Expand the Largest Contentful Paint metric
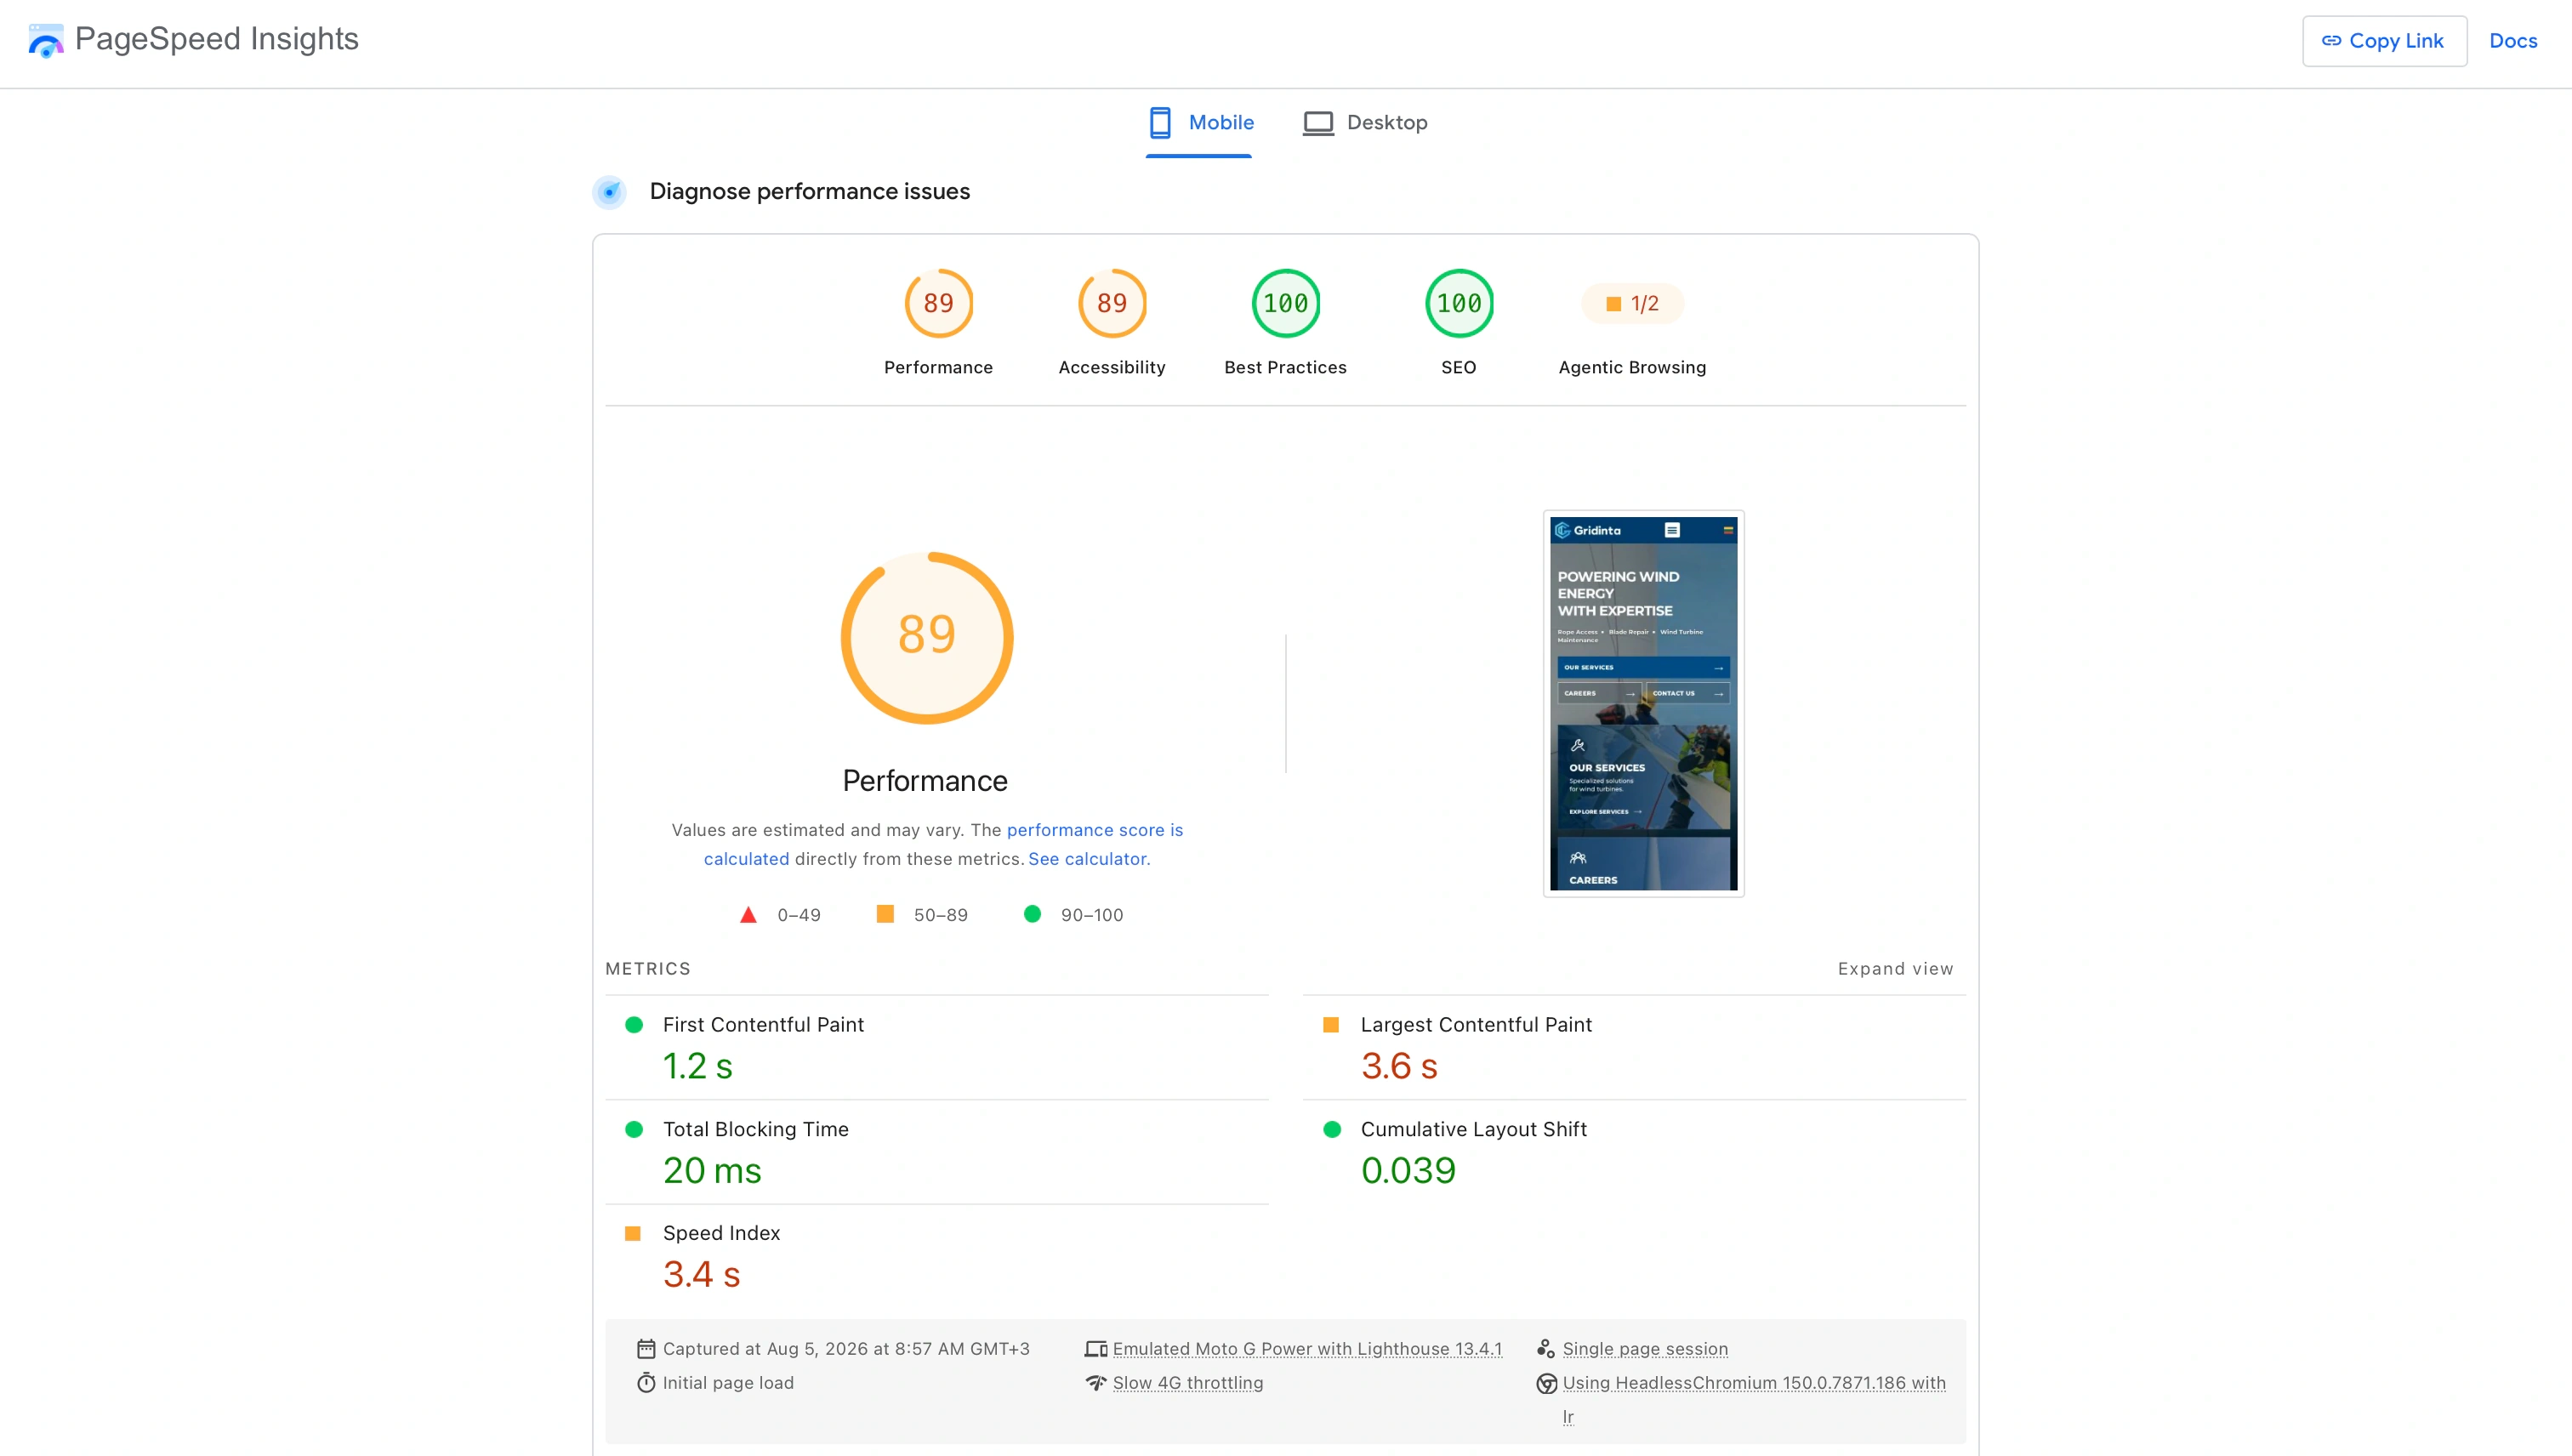The width and height of the screenshot is (2572, 1456). coord(1634,1047)
